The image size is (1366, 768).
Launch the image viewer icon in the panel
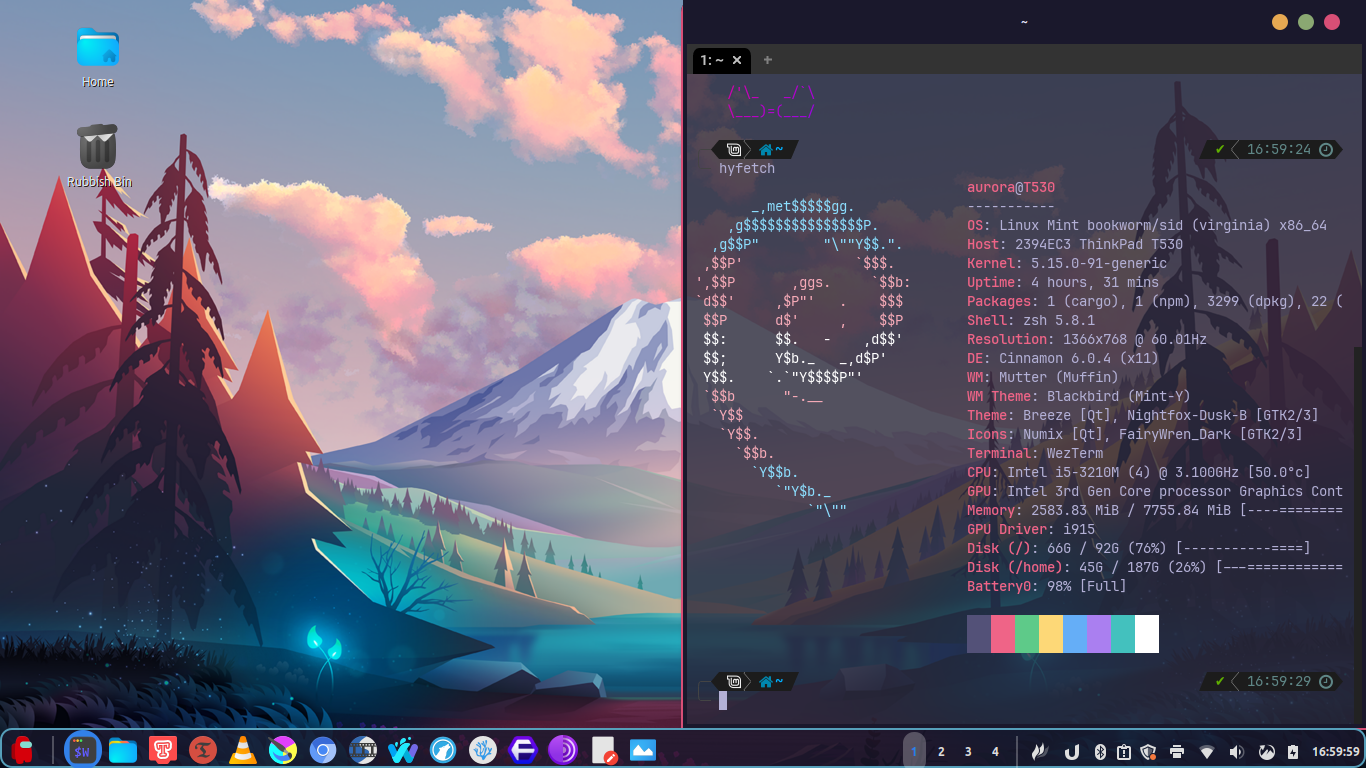pos(643,749)
